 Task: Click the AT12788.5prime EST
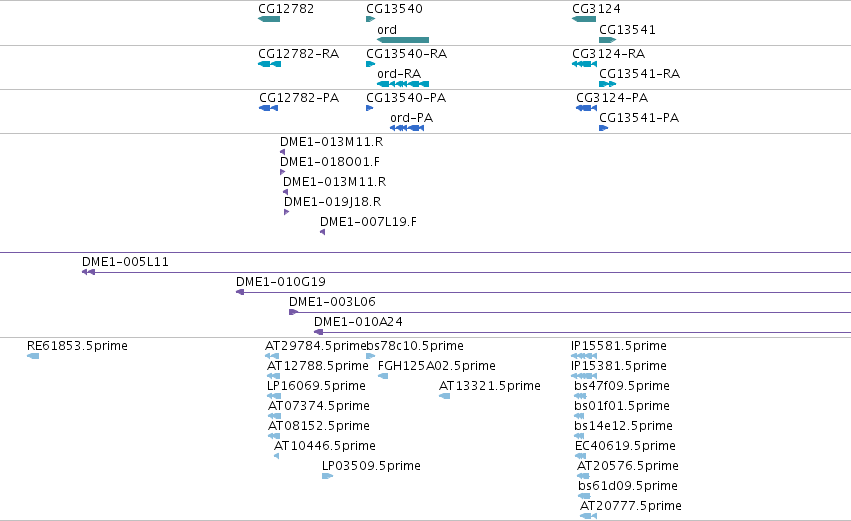point(274,376)
